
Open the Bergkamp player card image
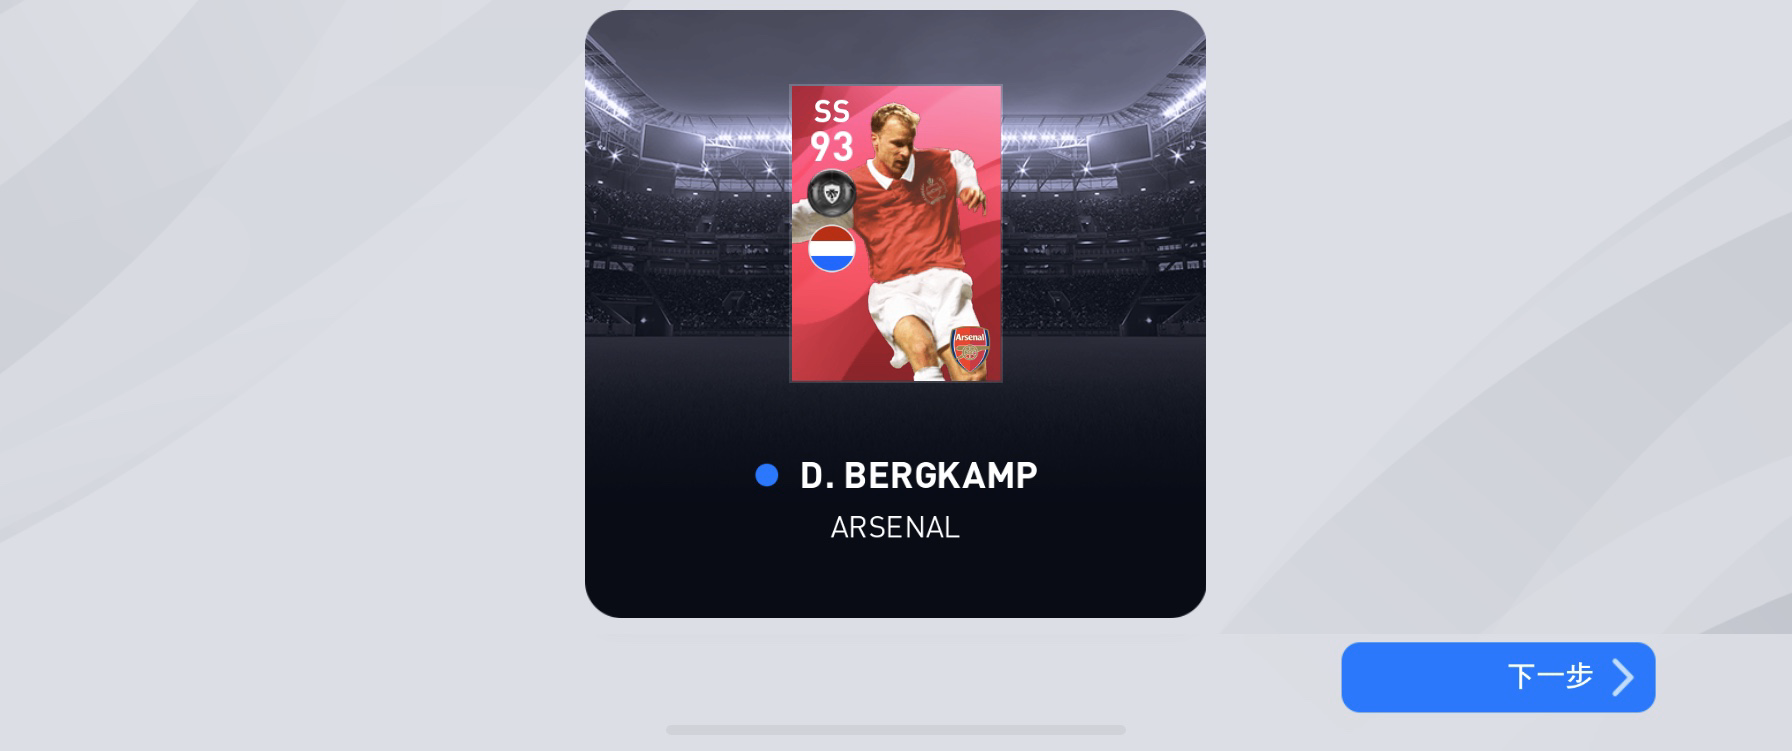(896, 233)
